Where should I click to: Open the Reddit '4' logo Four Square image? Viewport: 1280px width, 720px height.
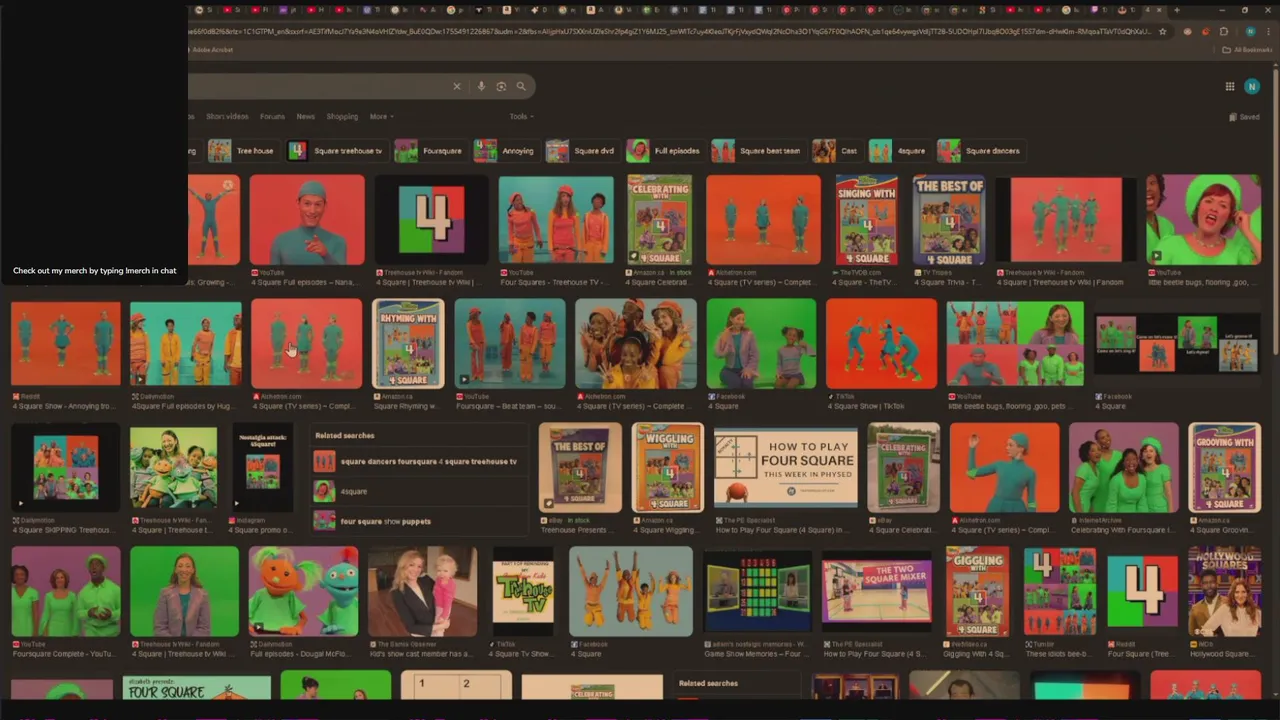click(1142, 591)
